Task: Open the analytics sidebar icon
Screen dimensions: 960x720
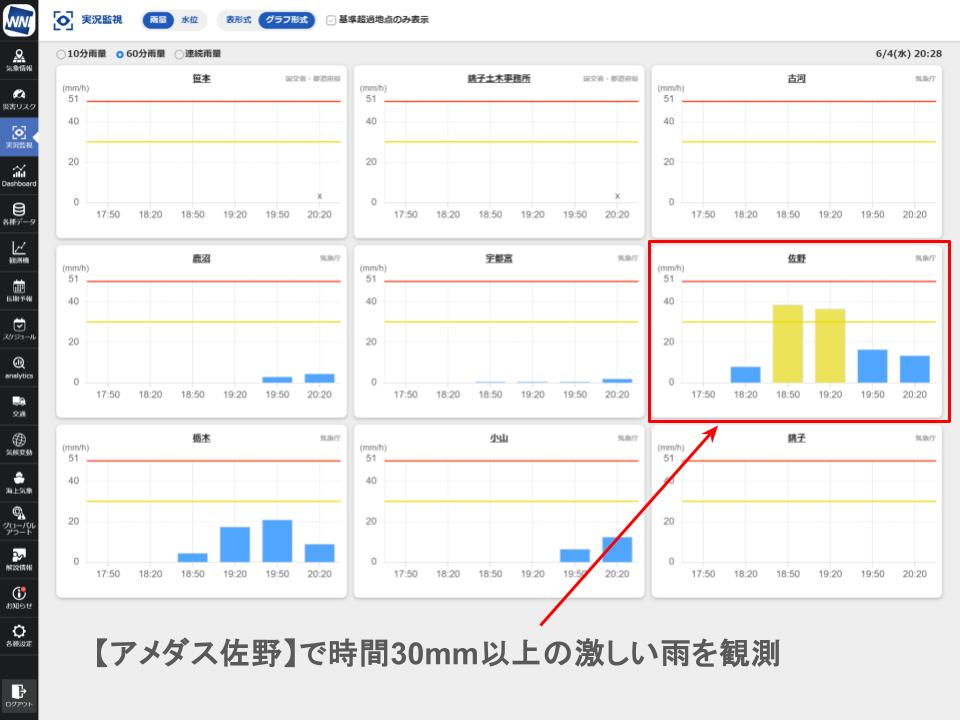Action: pos(19,367)
